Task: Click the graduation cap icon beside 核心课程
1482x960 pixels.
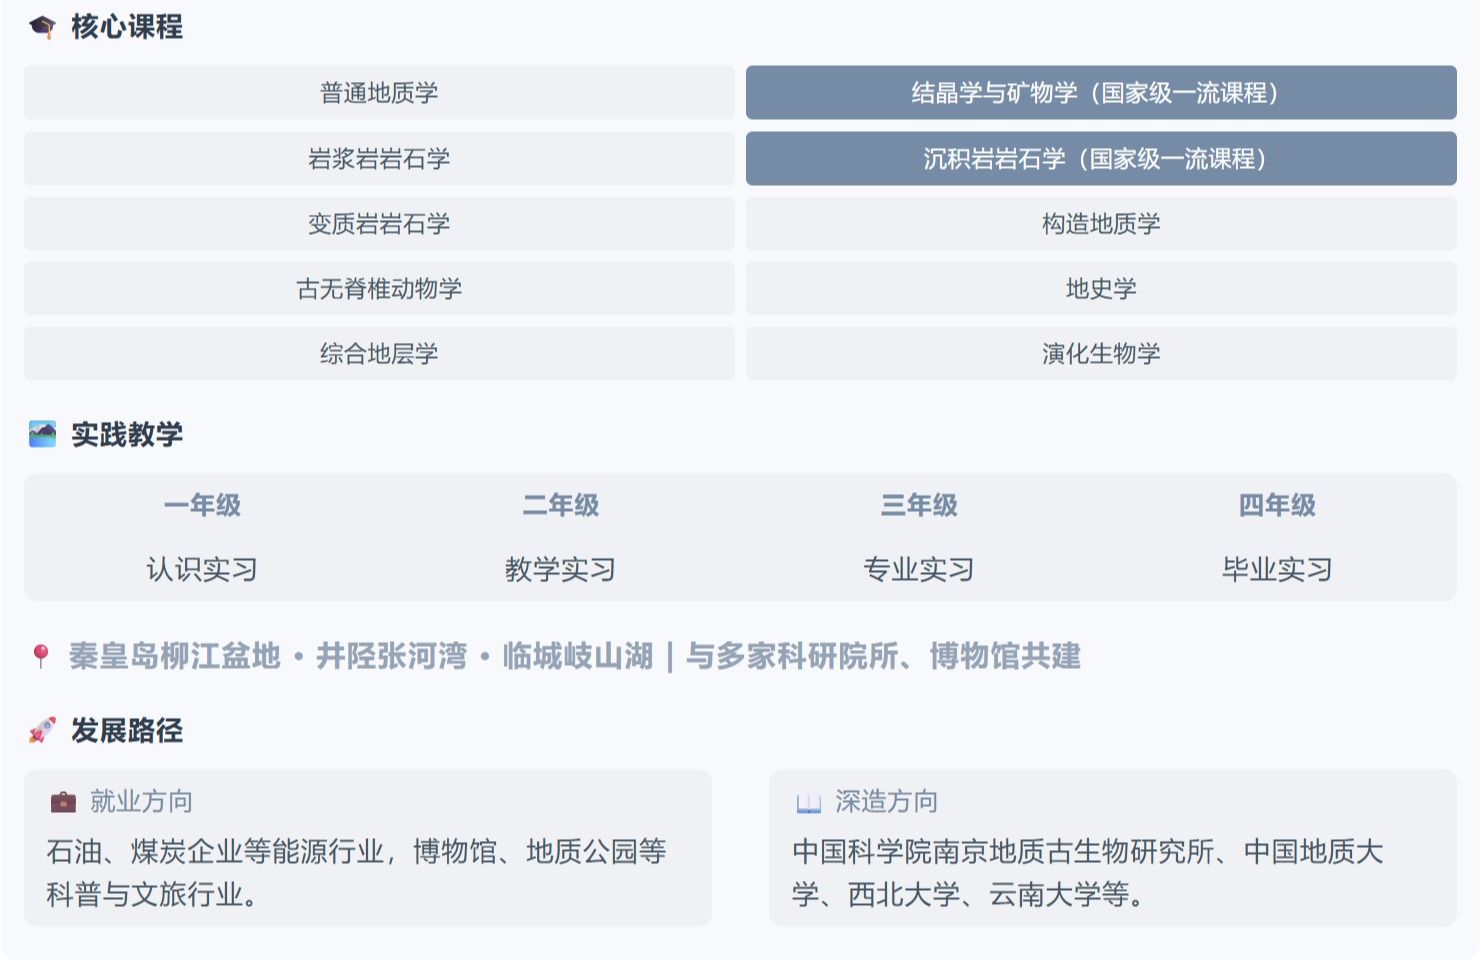Action: tap(42, 27)
